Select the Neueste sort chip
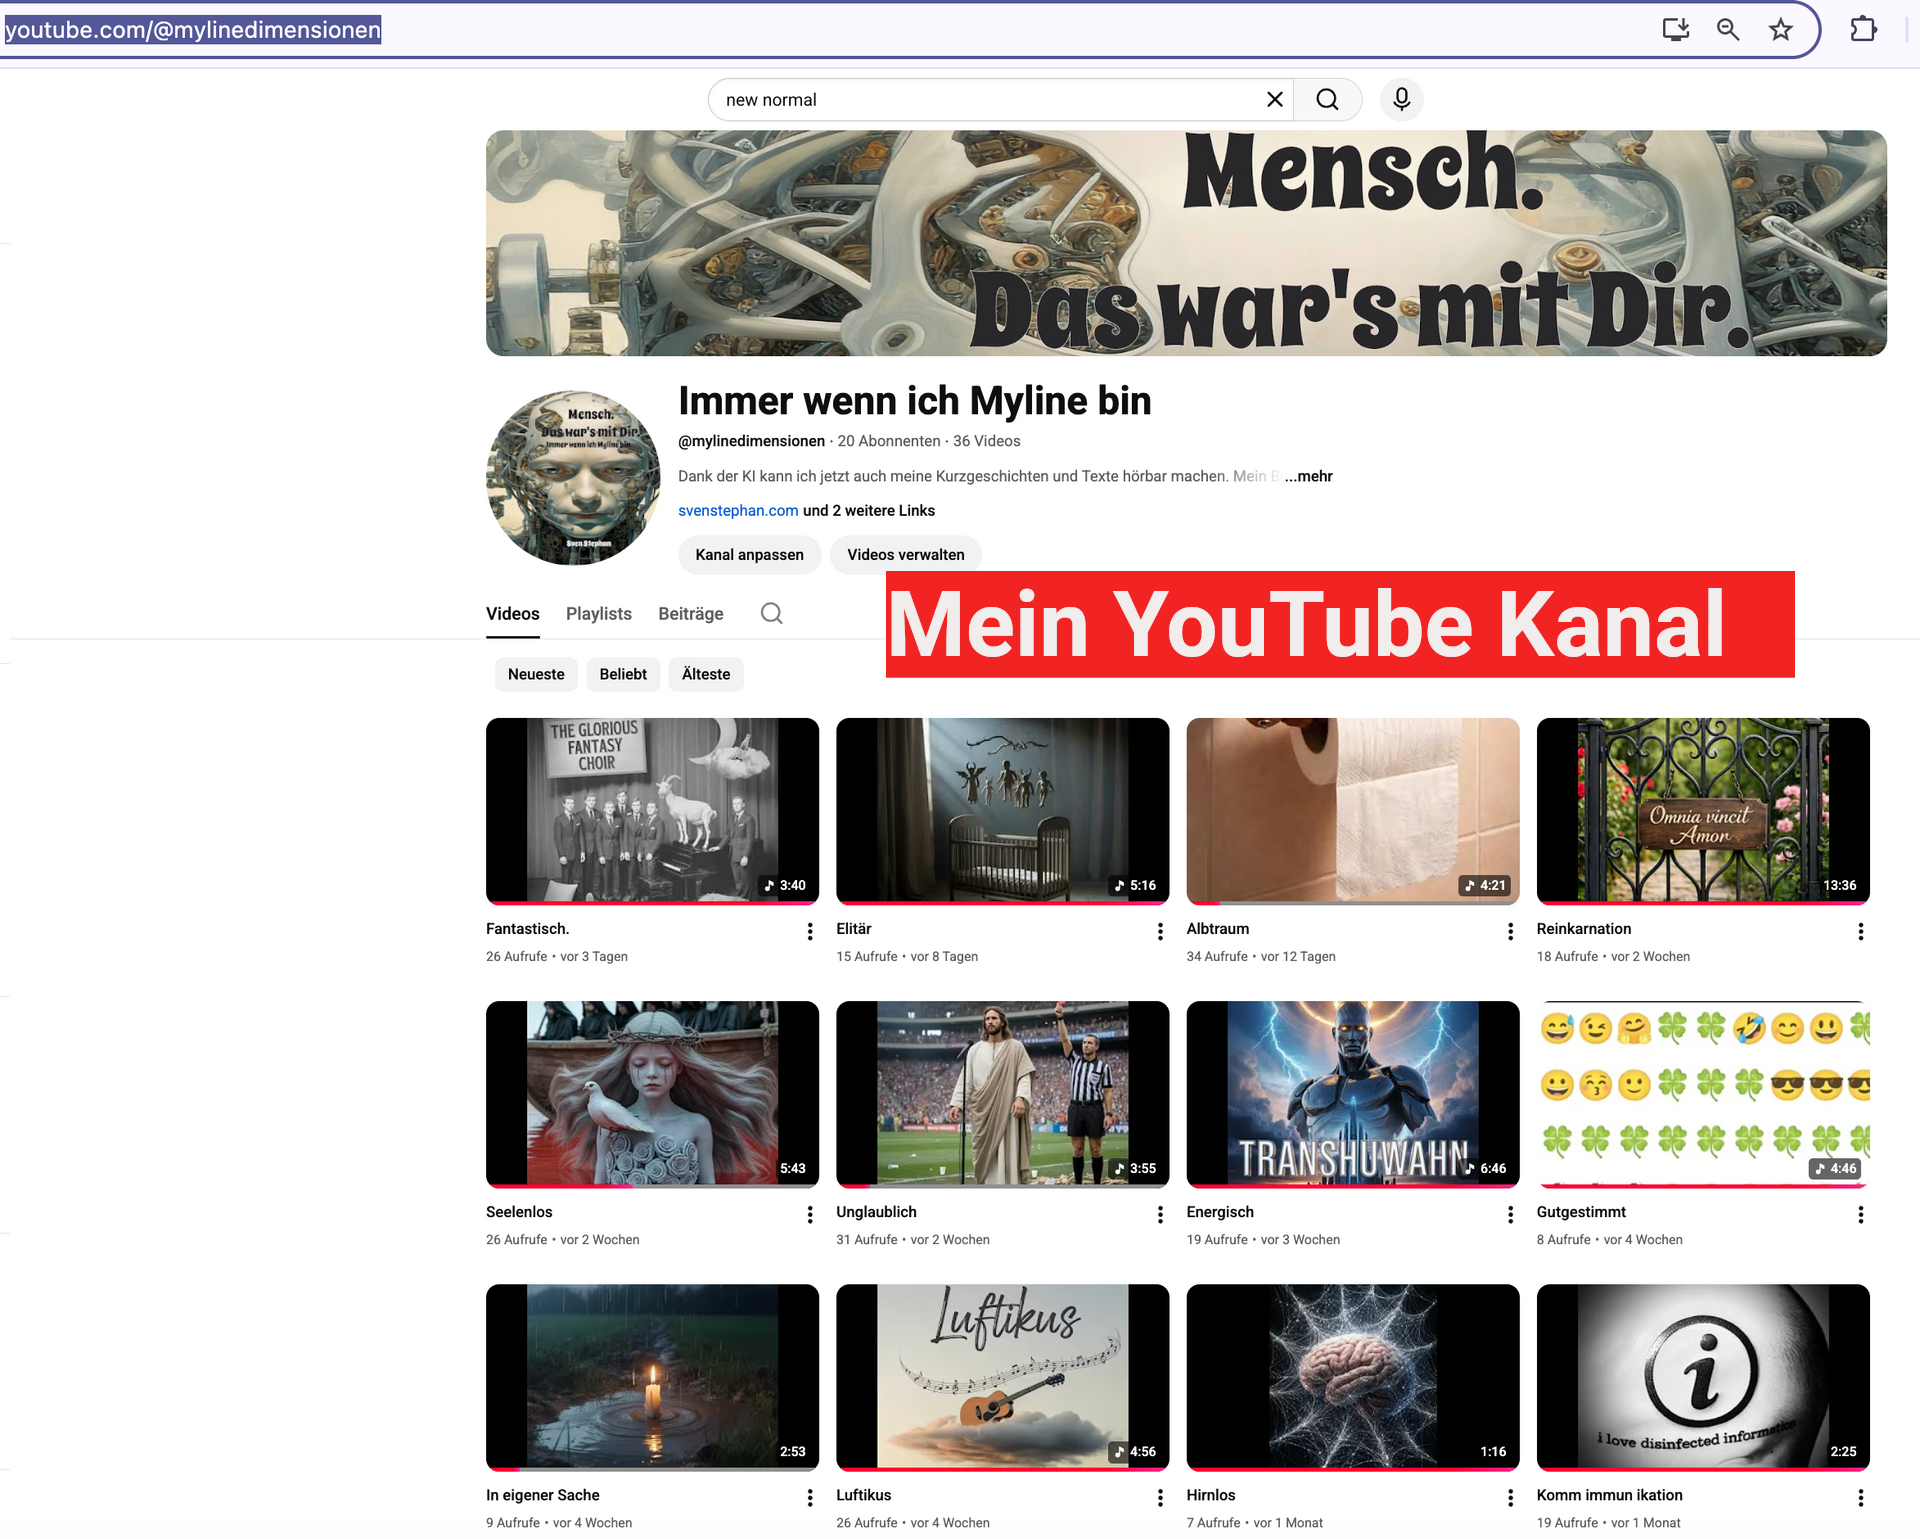The height and width of the screenshot is (1539, 1920). coord(536,674)
